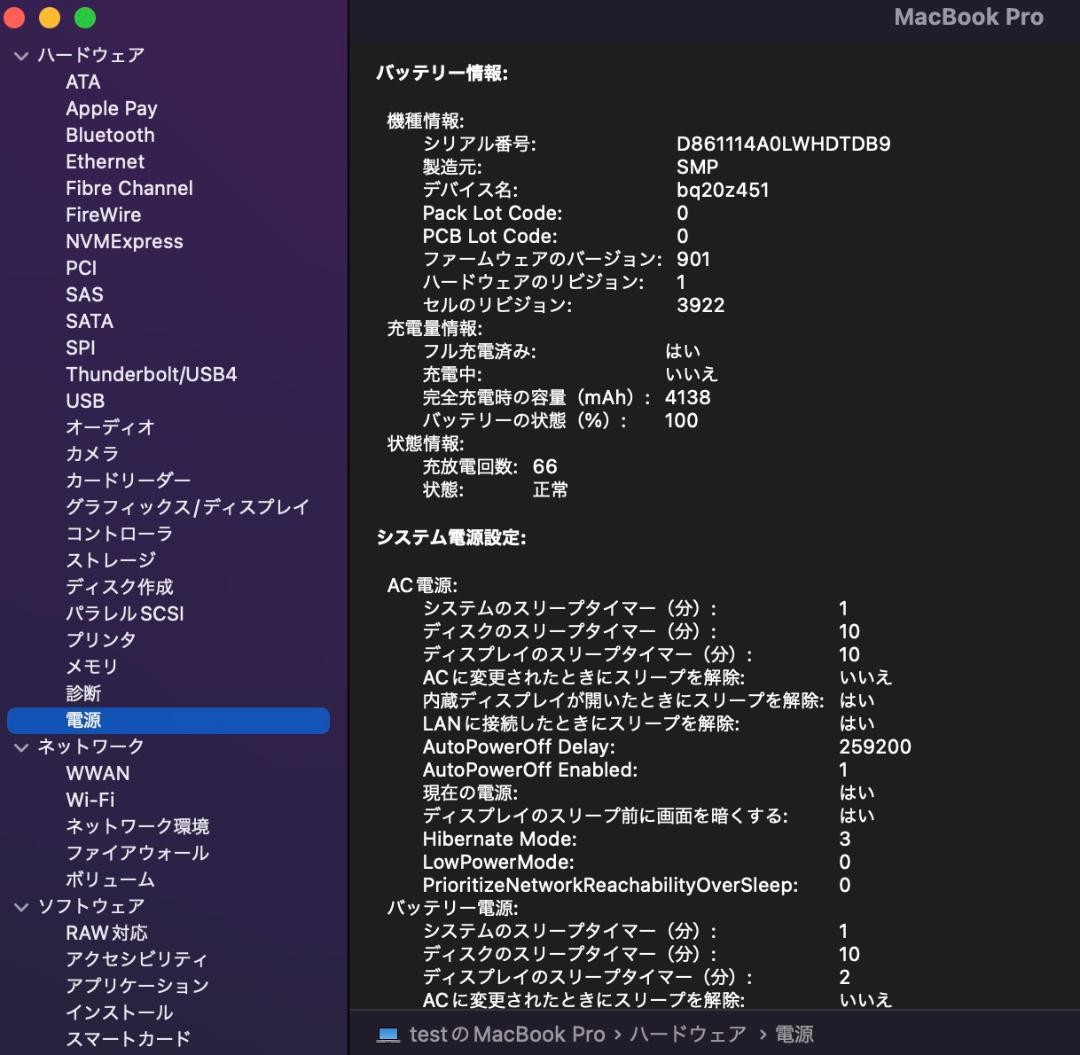The image size is (1080, 1055).
Task: Collapse the ソフトウェア section
Action: click(21, 906)
